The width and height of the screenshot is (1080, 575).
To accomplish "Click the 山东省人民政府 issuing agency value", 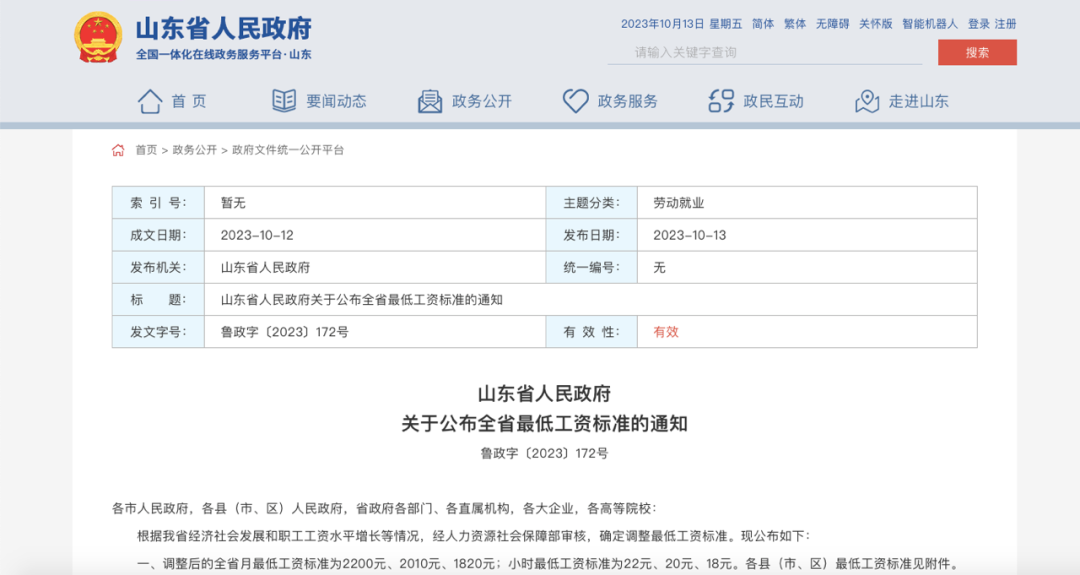I will point(265,268).
